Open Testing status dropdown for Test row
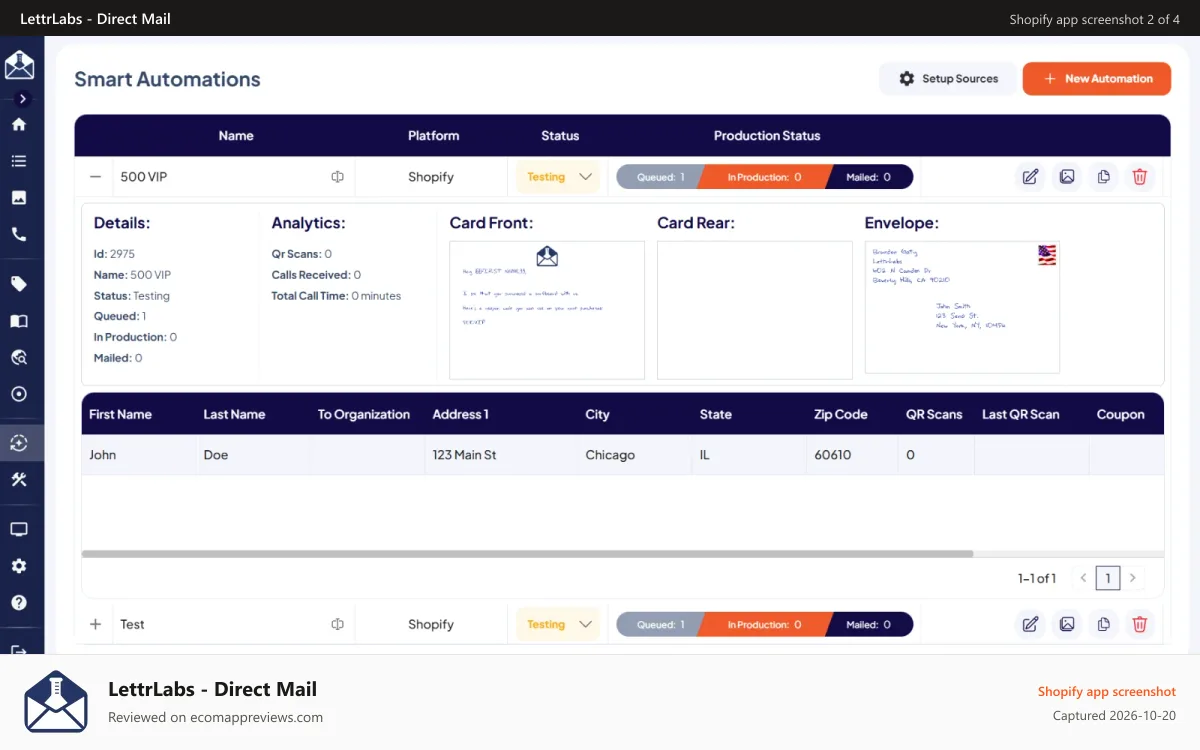The height and width of the screenshot is (750, 1200). [x=559, y=624]
